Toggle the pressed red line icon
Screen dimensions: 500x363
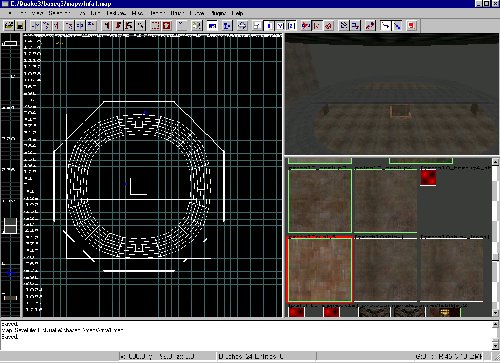317,26
